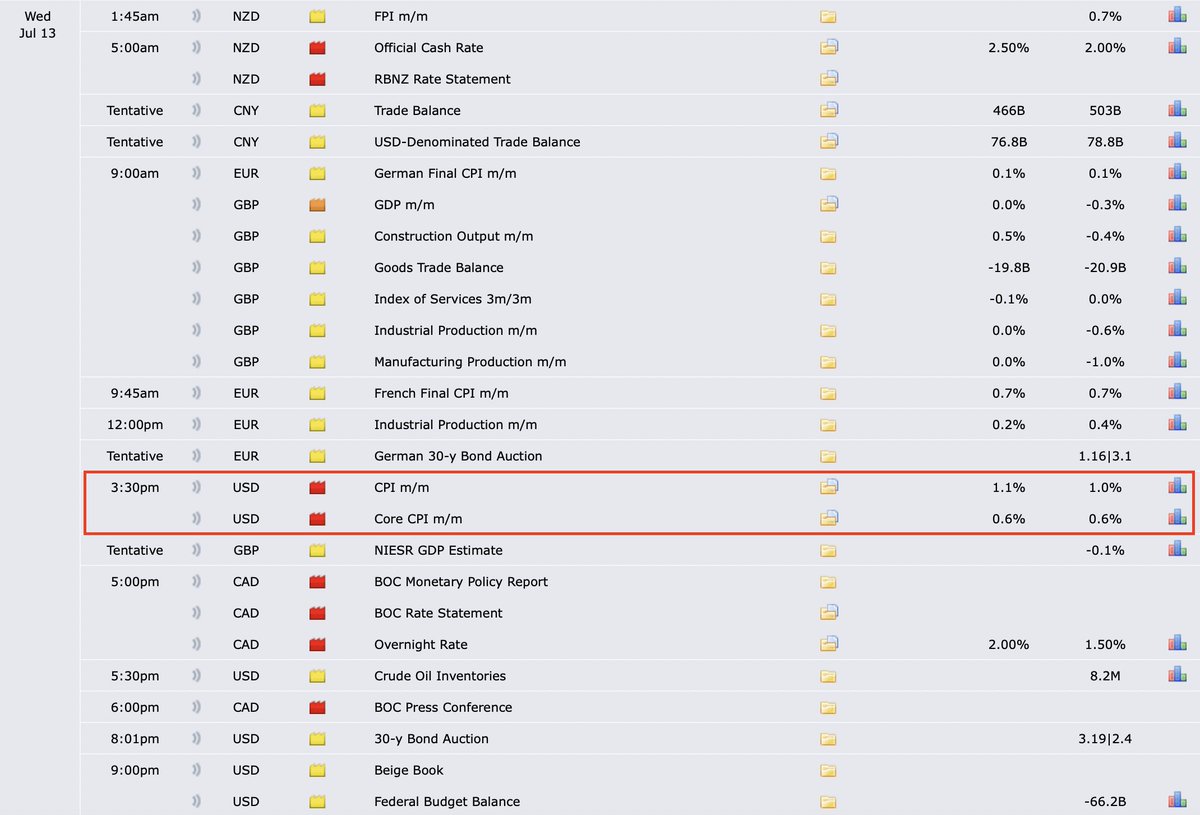Open the Core CPI m/m graph icon

coord(1177,518)
